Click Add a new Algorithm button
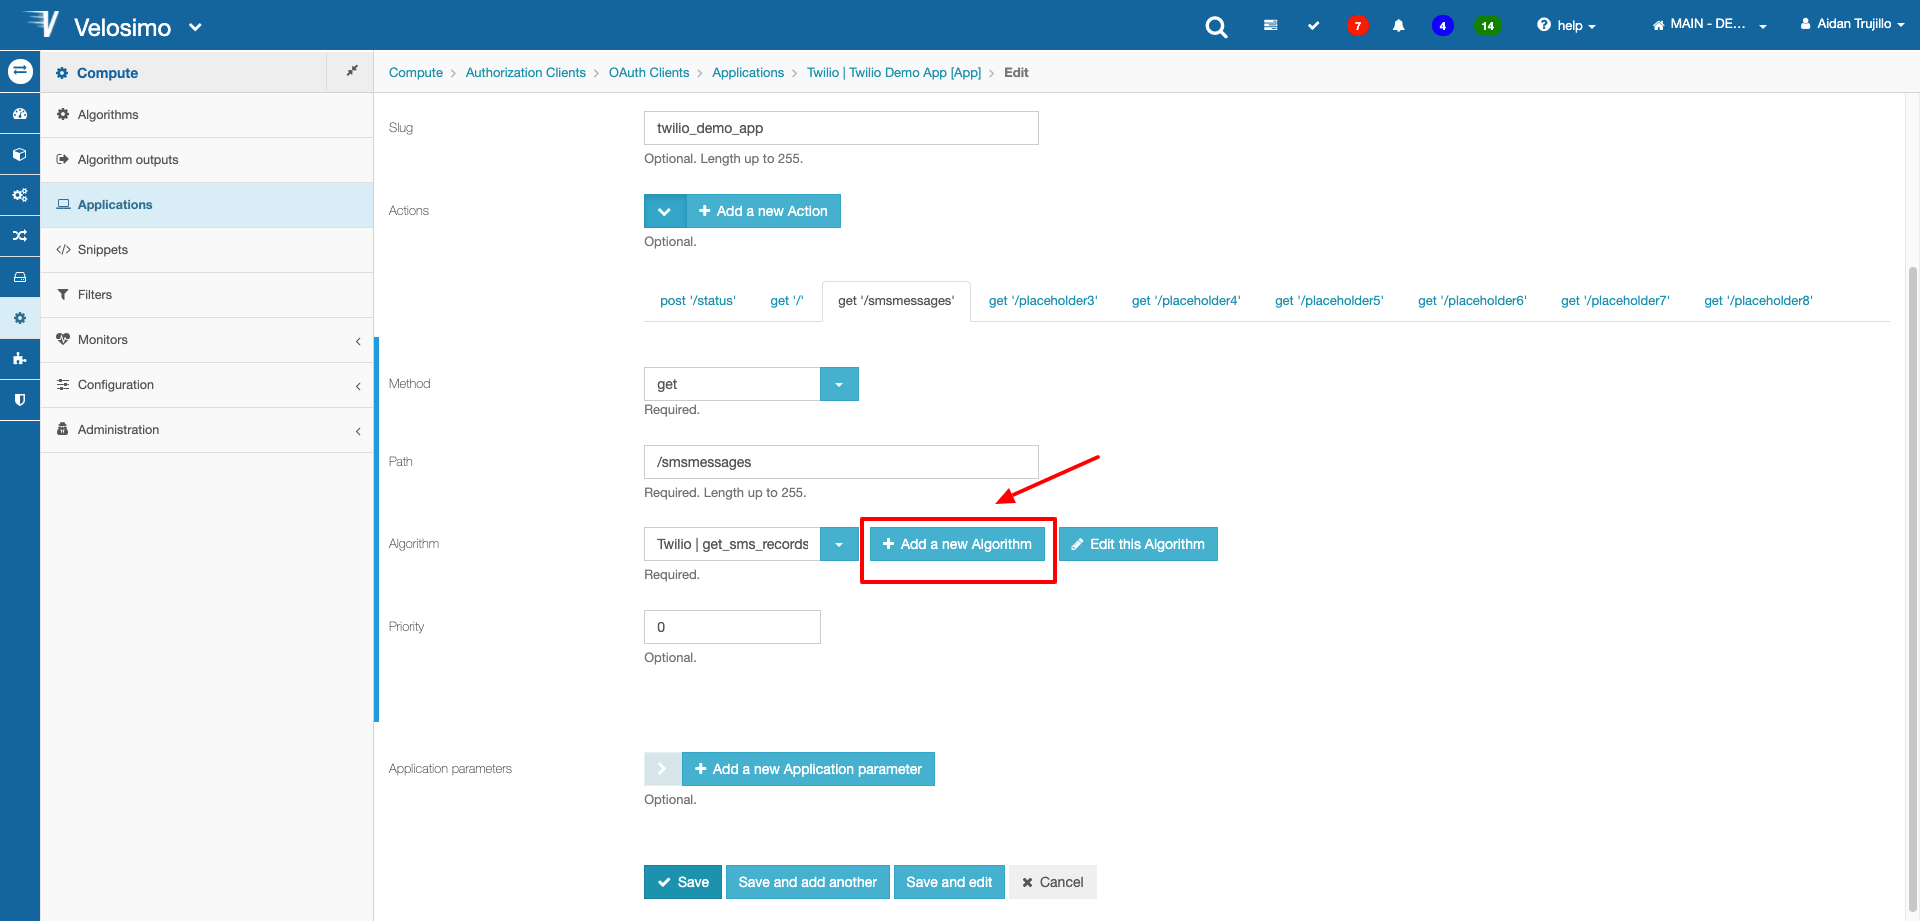The image size is (1920, 921). 957,544
